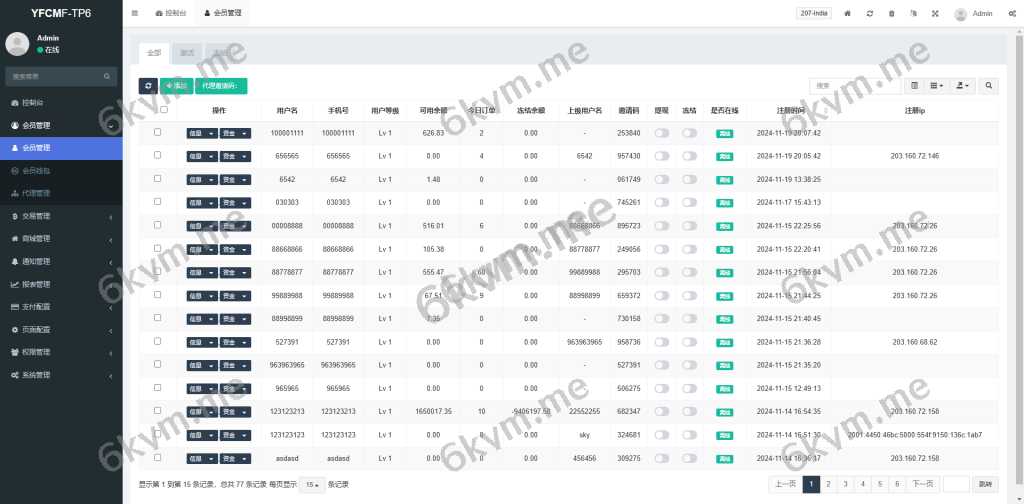Click the dark table refresh button
Screen dimensions: 1024x504
tap(148, 87)
